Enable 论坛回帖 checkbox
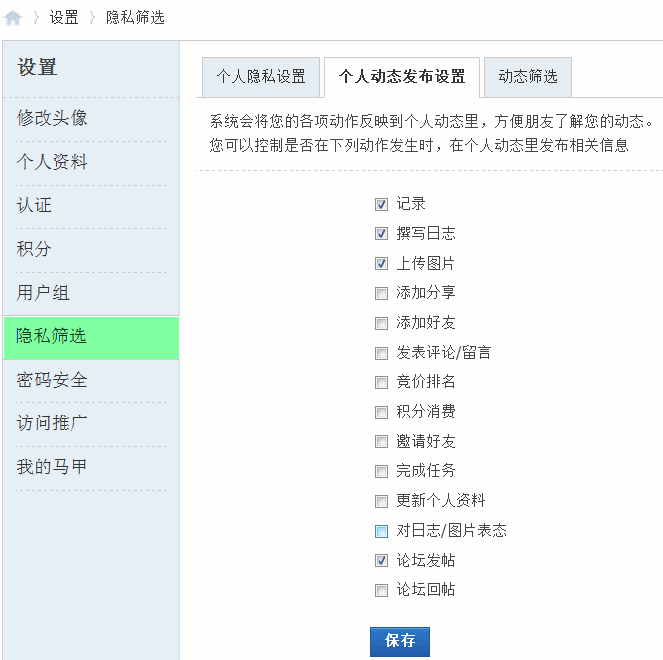The width and height of the screenshot is (663, 660). click(381, 590)
